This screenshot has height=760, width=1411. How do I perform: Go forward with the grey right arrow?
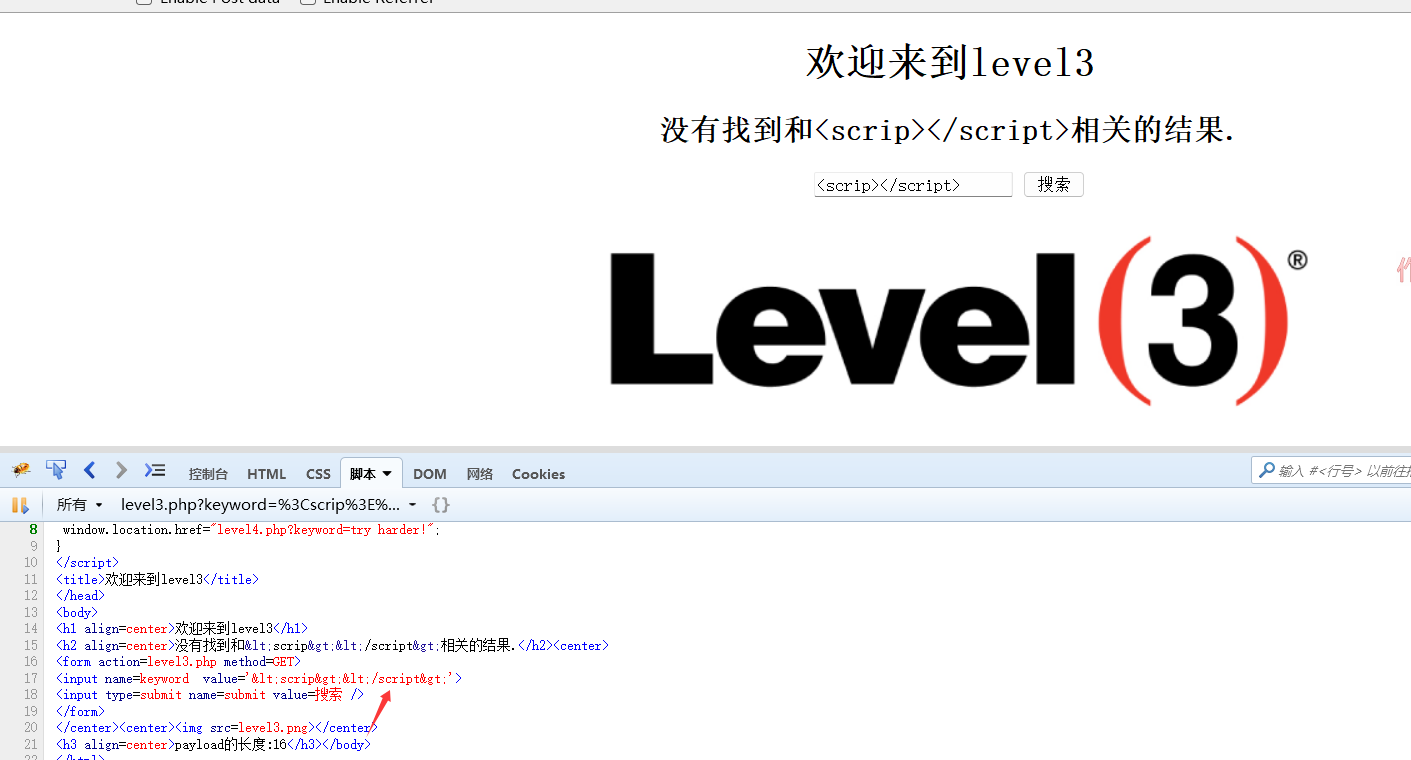(x=121, y=470)
